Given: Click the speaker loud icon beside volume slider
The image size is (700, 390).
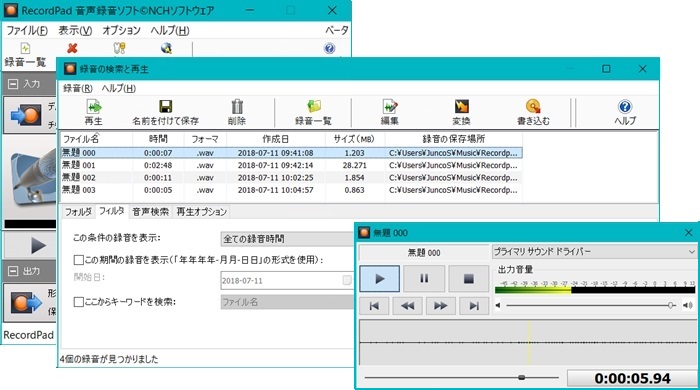Looking at the screenshot, I should [688, 306].
